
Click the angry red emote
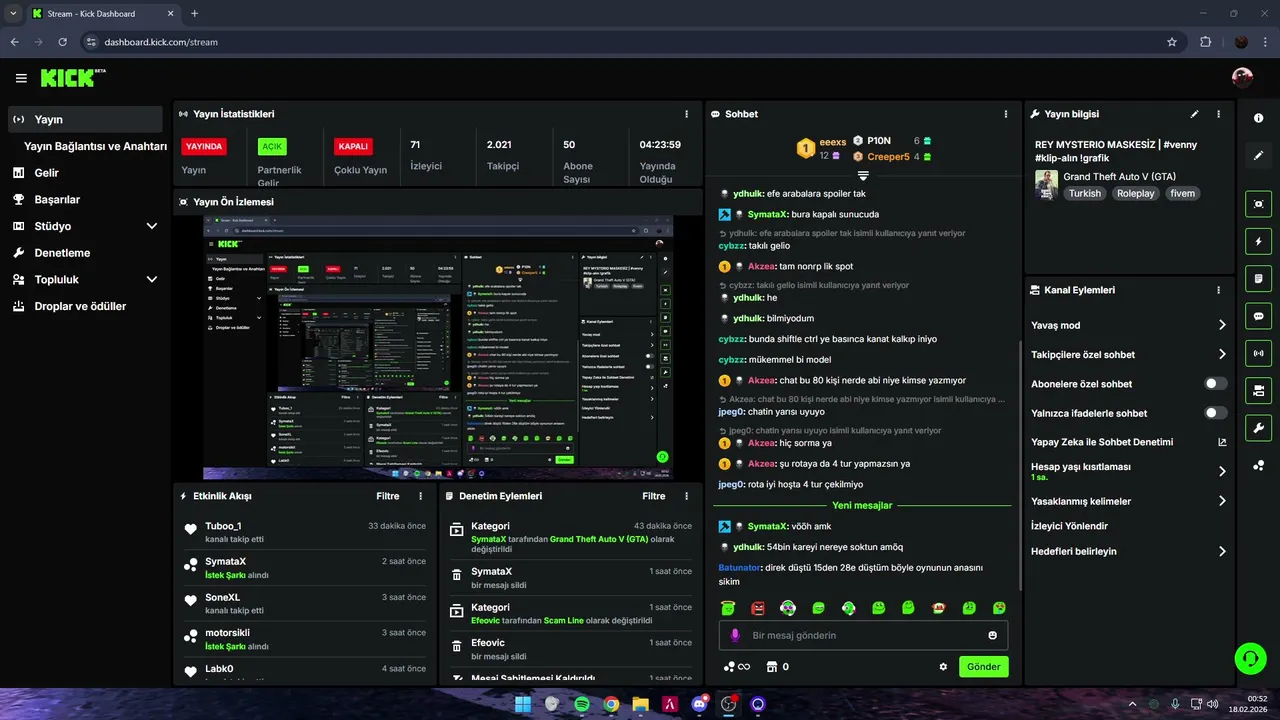coord(758,608)
